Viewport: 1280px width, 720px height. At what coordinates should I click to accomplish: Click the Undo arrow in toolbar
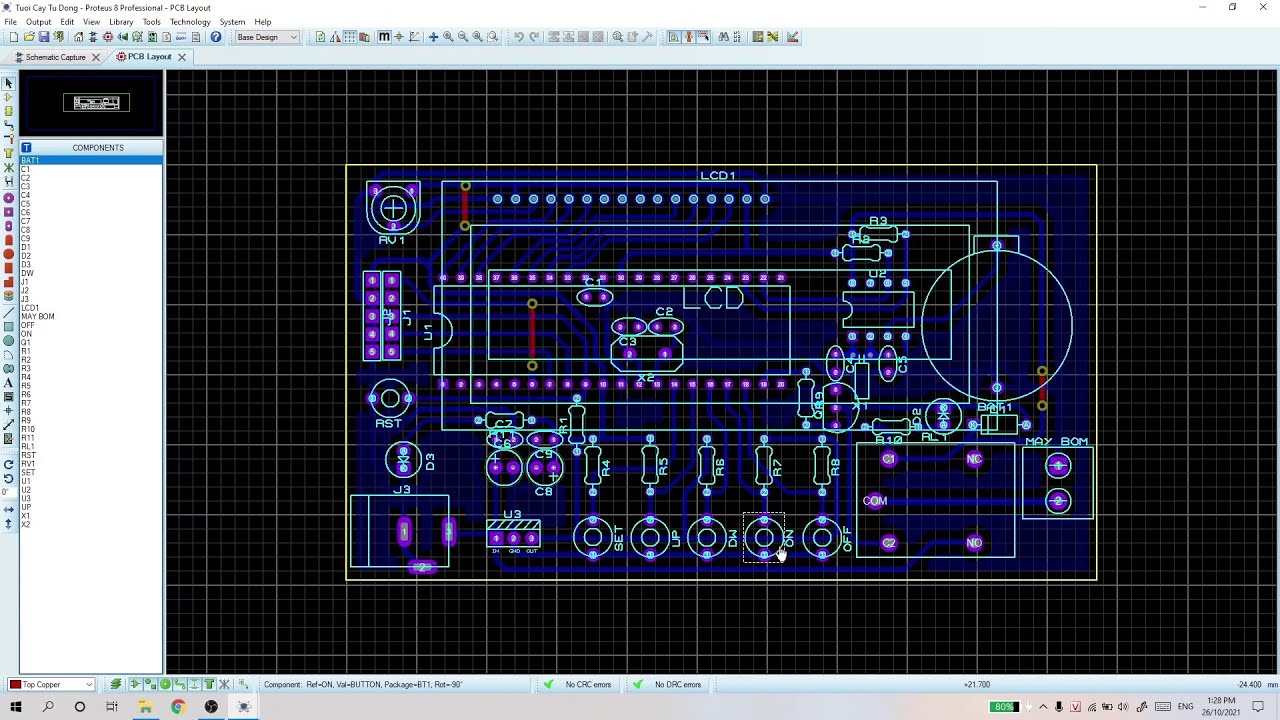[518, 37]
